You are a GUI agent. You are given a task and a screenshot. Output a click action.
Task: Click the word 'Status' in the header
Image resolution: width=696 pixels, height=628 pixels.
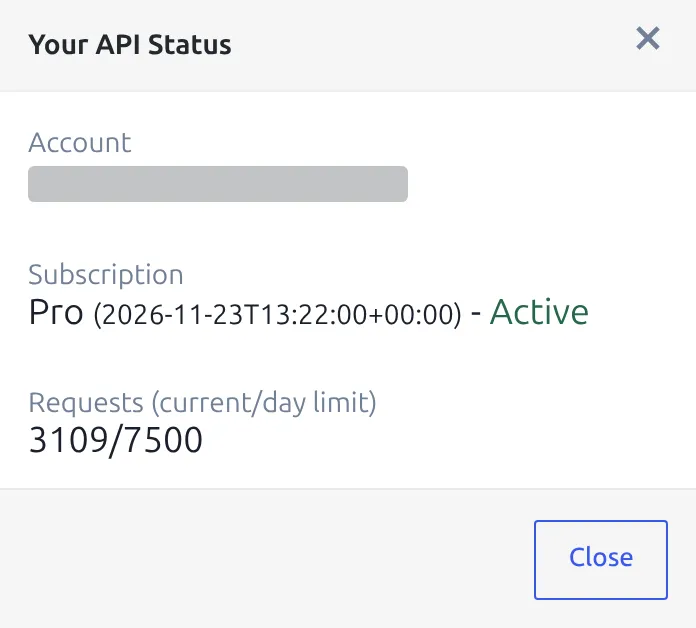pyautogui.click(x=190, y=45)
